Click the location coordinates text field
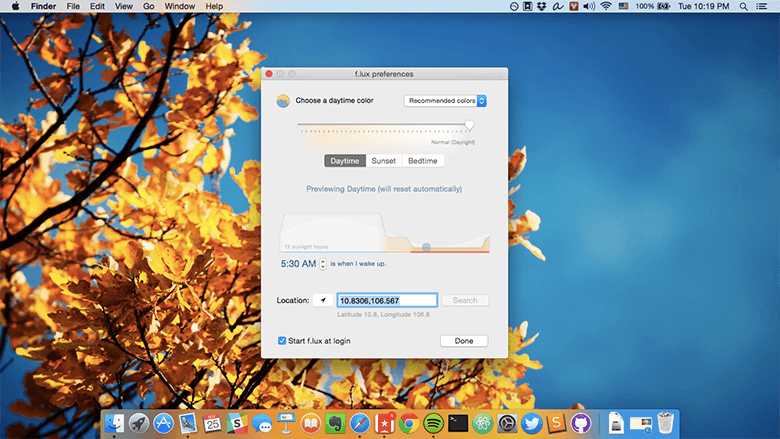This screenshot has height=439, width=780. click(x=387, y=300)
